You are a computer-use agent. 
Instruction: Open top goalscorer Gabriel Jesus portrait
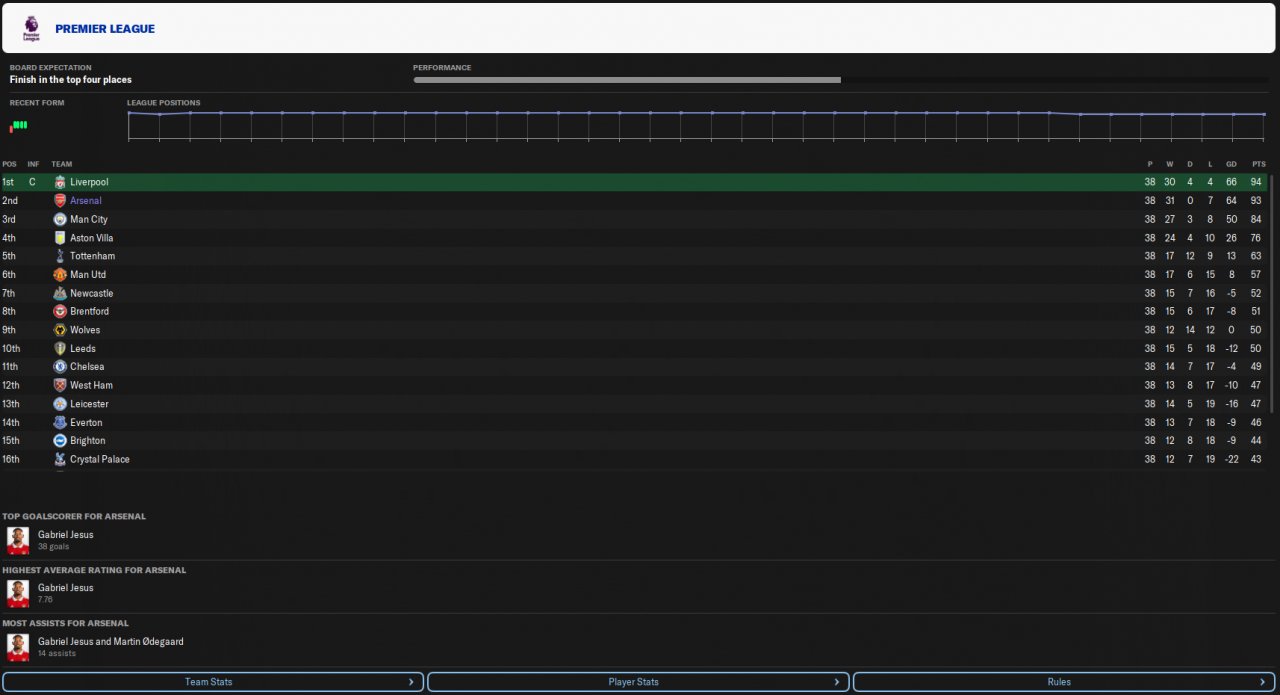point(18,541)
